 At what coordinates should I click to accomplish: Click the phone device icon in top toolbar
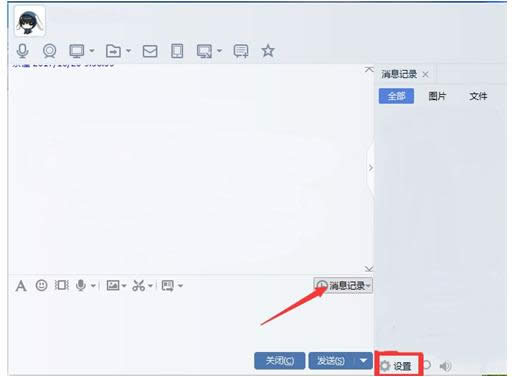(x=177, y=51)
